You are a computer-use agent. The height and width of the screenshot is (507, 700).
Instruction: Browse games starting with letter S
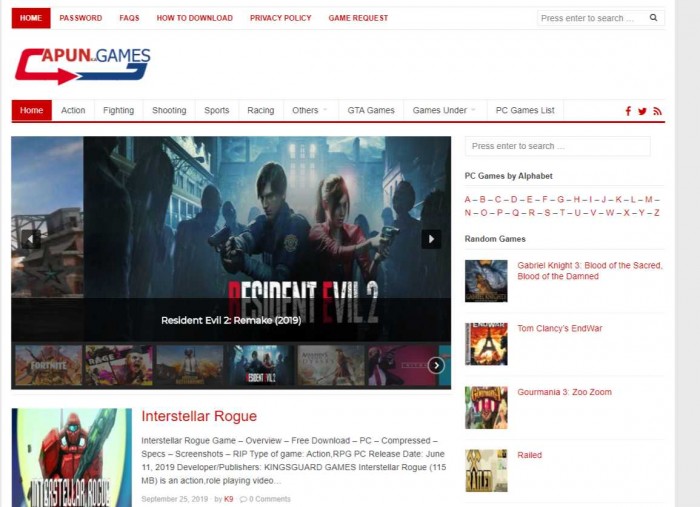pos(547,213)
